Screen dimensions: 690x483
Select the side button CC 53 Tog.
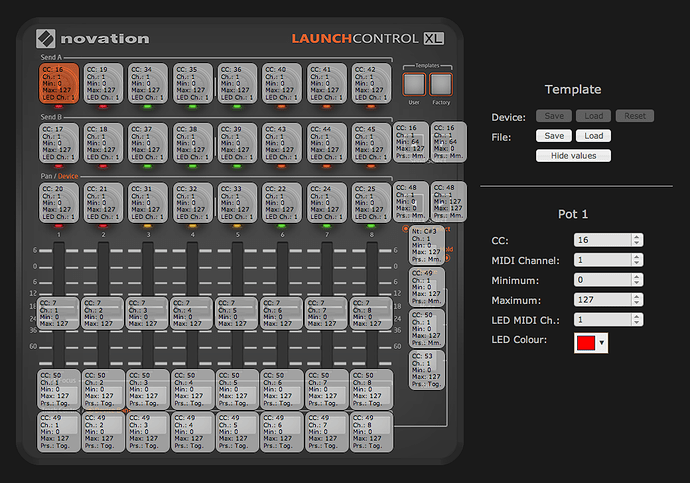[426, 370]
